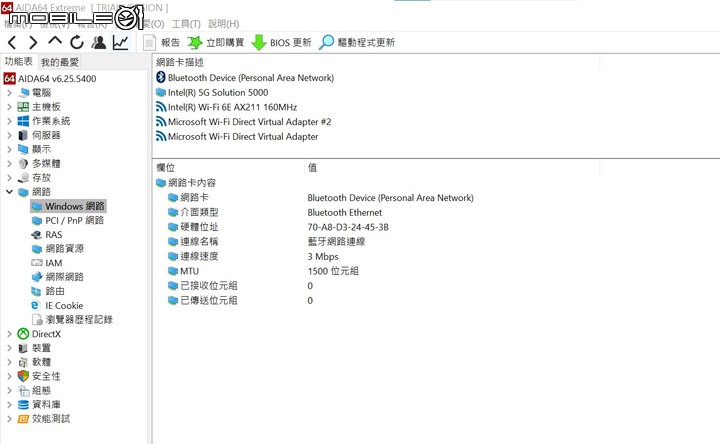The height and width of the screenshot is (444, 720).
Task: Open the user management toolbar icon
Action: (x=98, y=43)
